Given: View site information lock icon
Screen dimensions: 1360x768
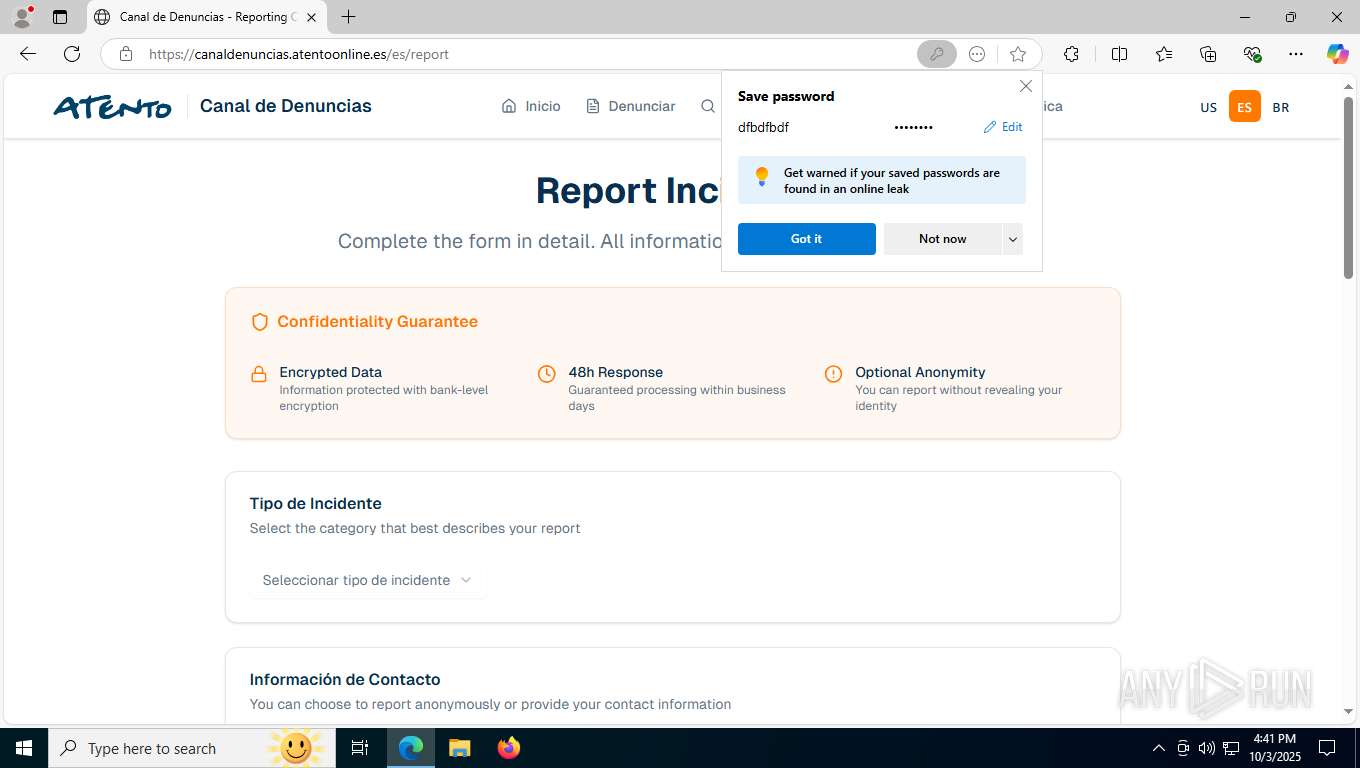Looking at the screenshot, I should [126, 54].
